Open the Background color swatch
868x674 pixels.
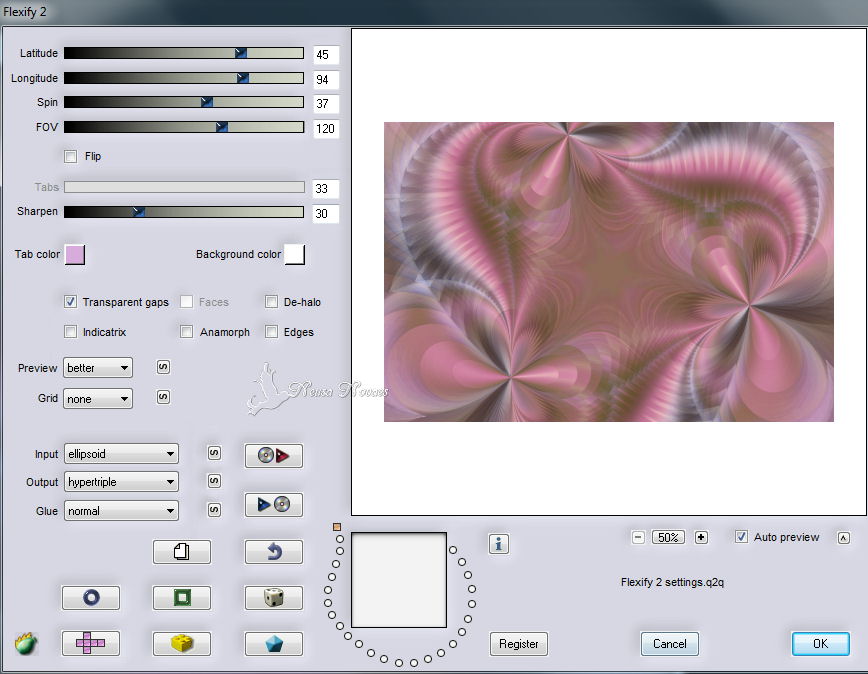(294, 255)
